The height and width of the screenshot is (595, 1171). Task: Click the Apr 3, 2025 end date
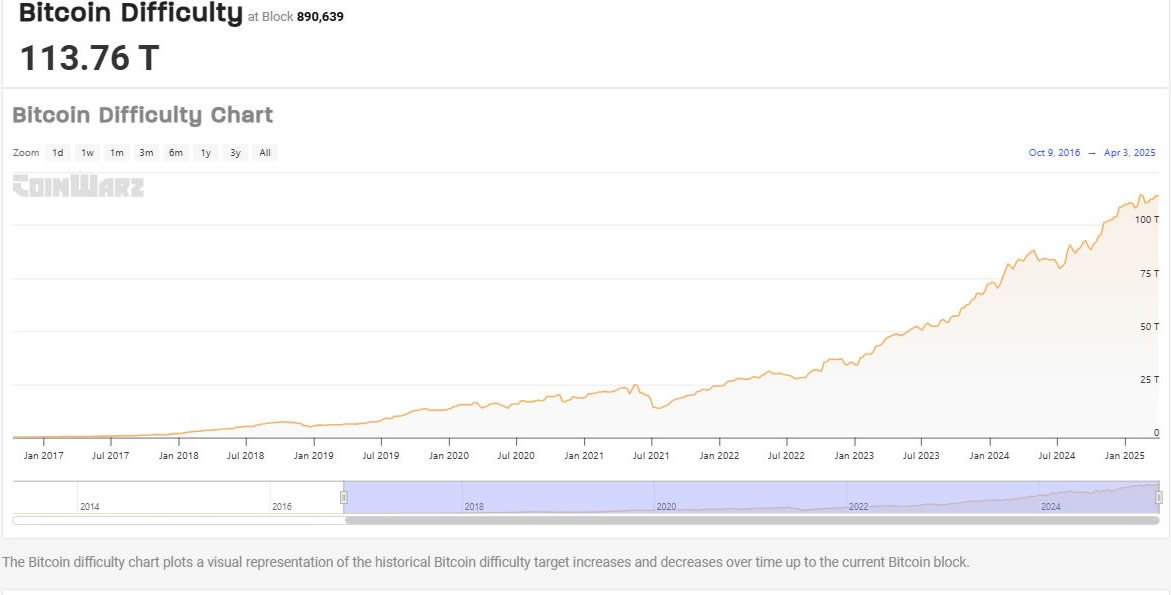click(x=1129, y=153)
